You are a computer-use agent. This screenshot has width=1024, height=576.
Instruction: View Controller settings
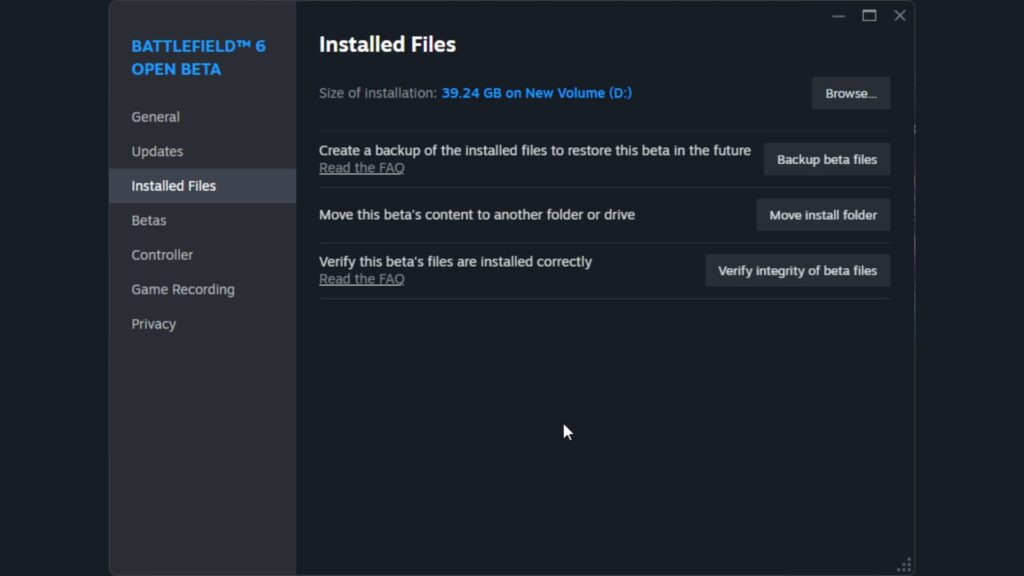pos(162,254)
